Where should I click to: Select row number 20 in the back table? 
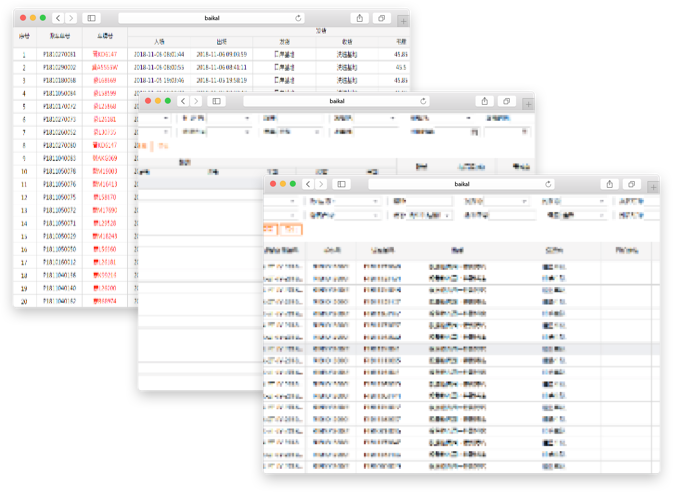point(23,301)
